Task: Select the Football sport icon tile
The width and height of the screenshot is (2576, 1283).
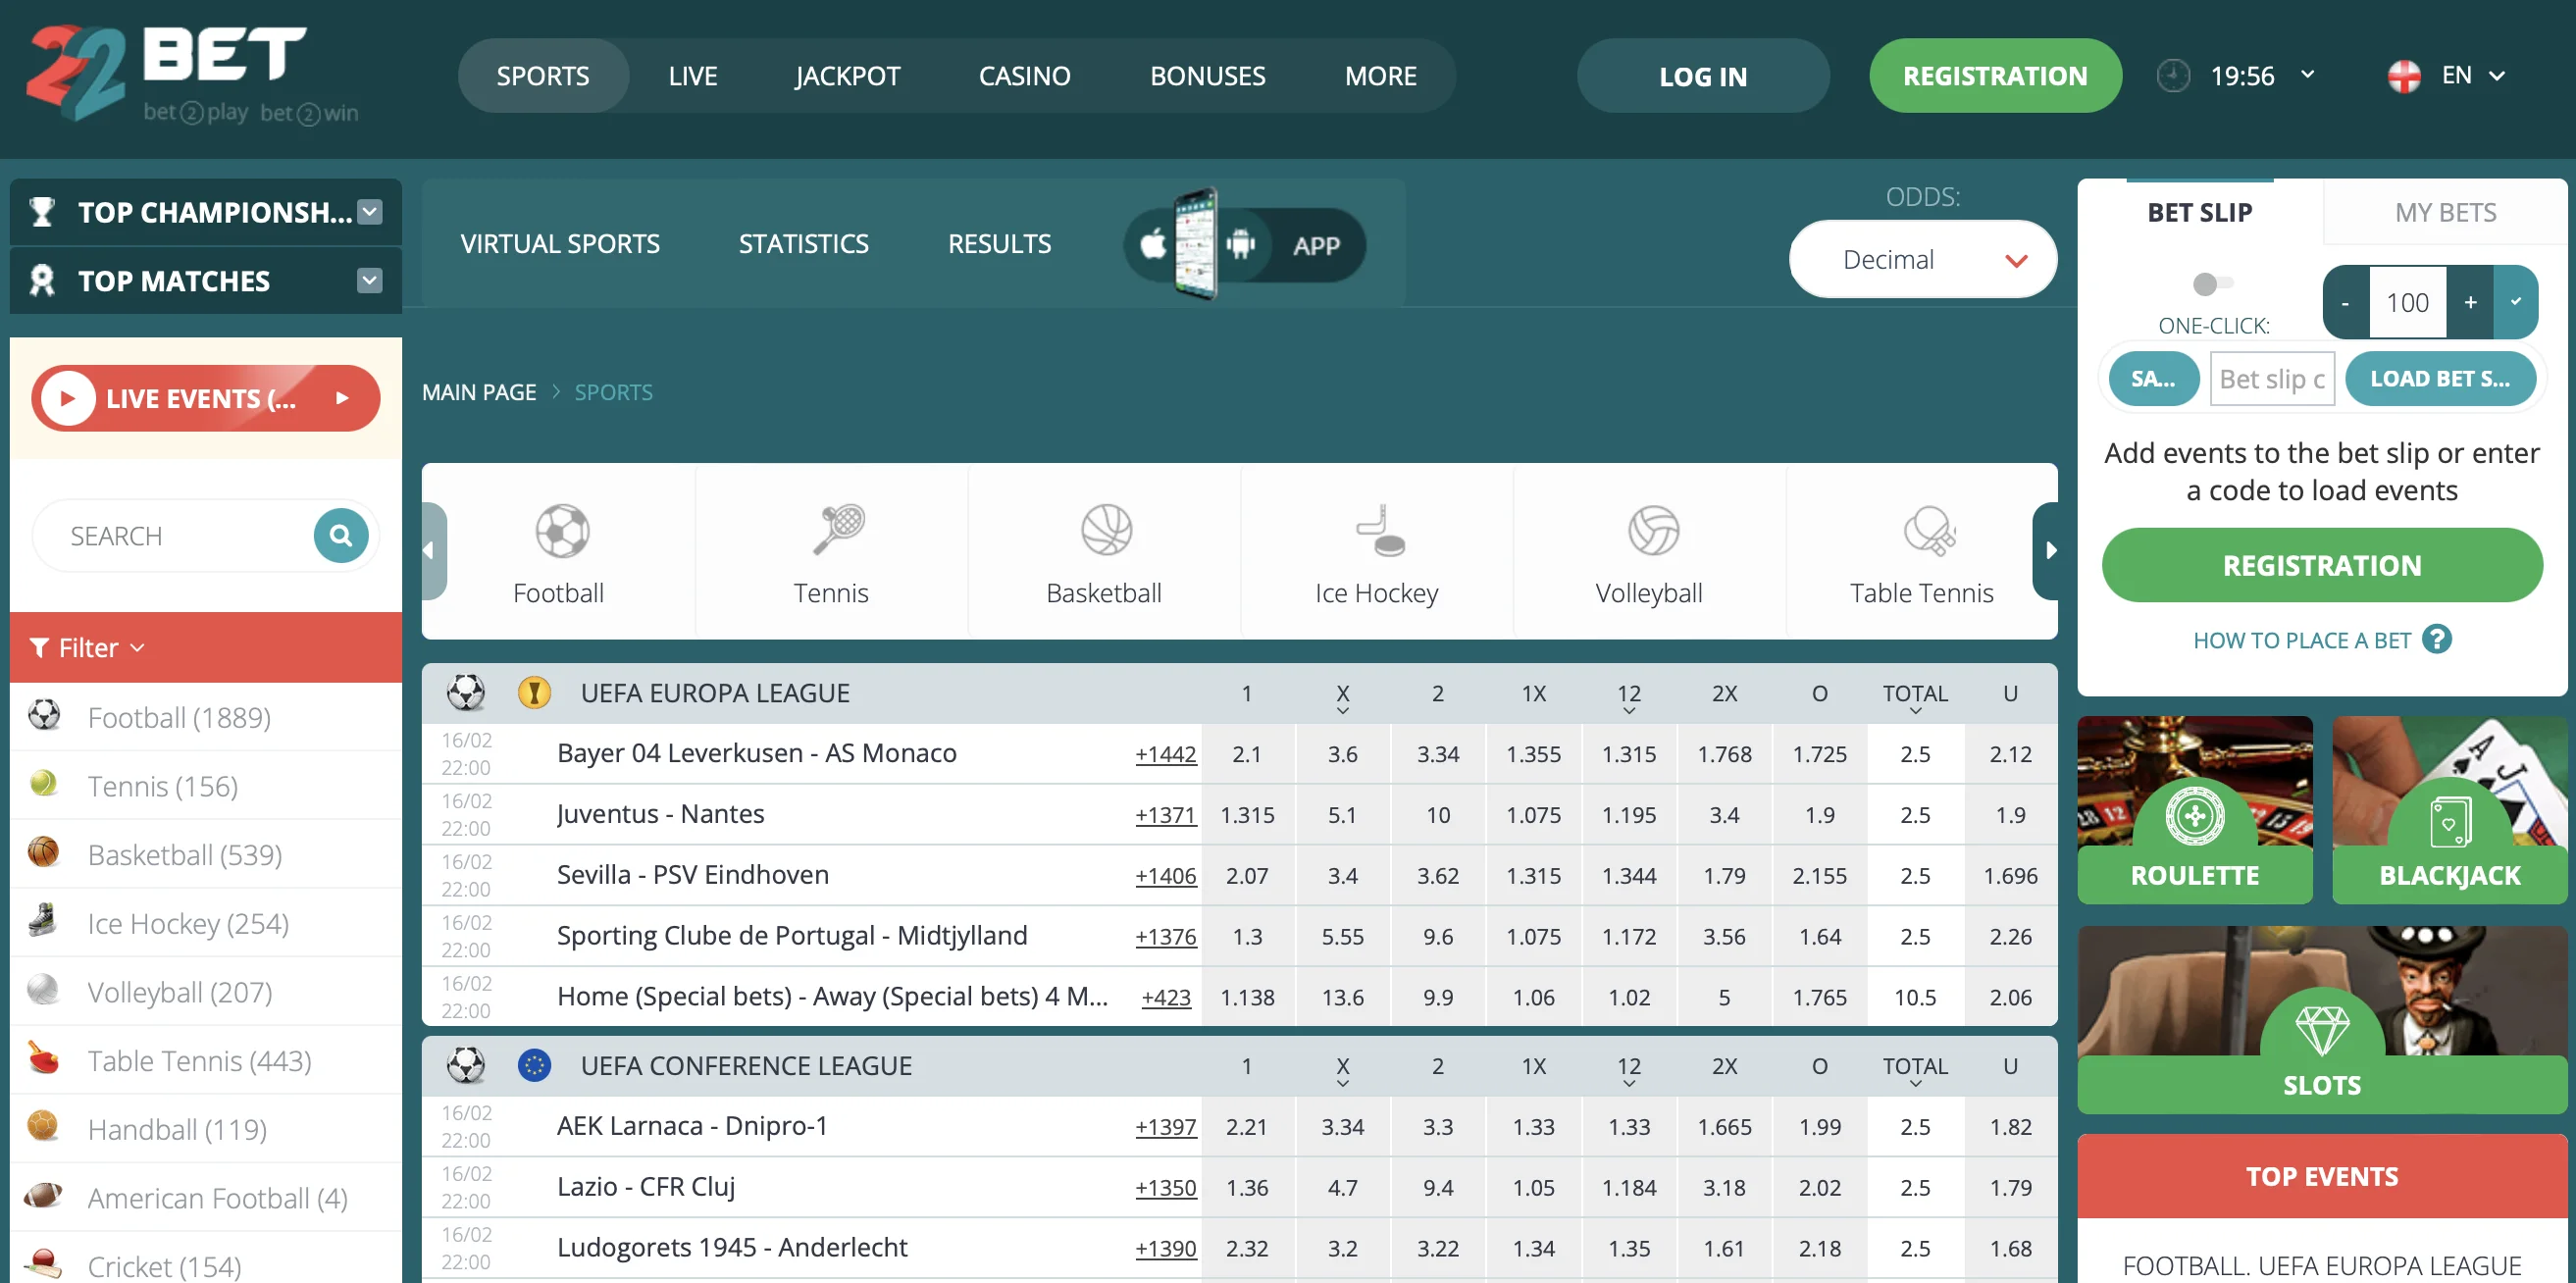Action: coord(559,551)
